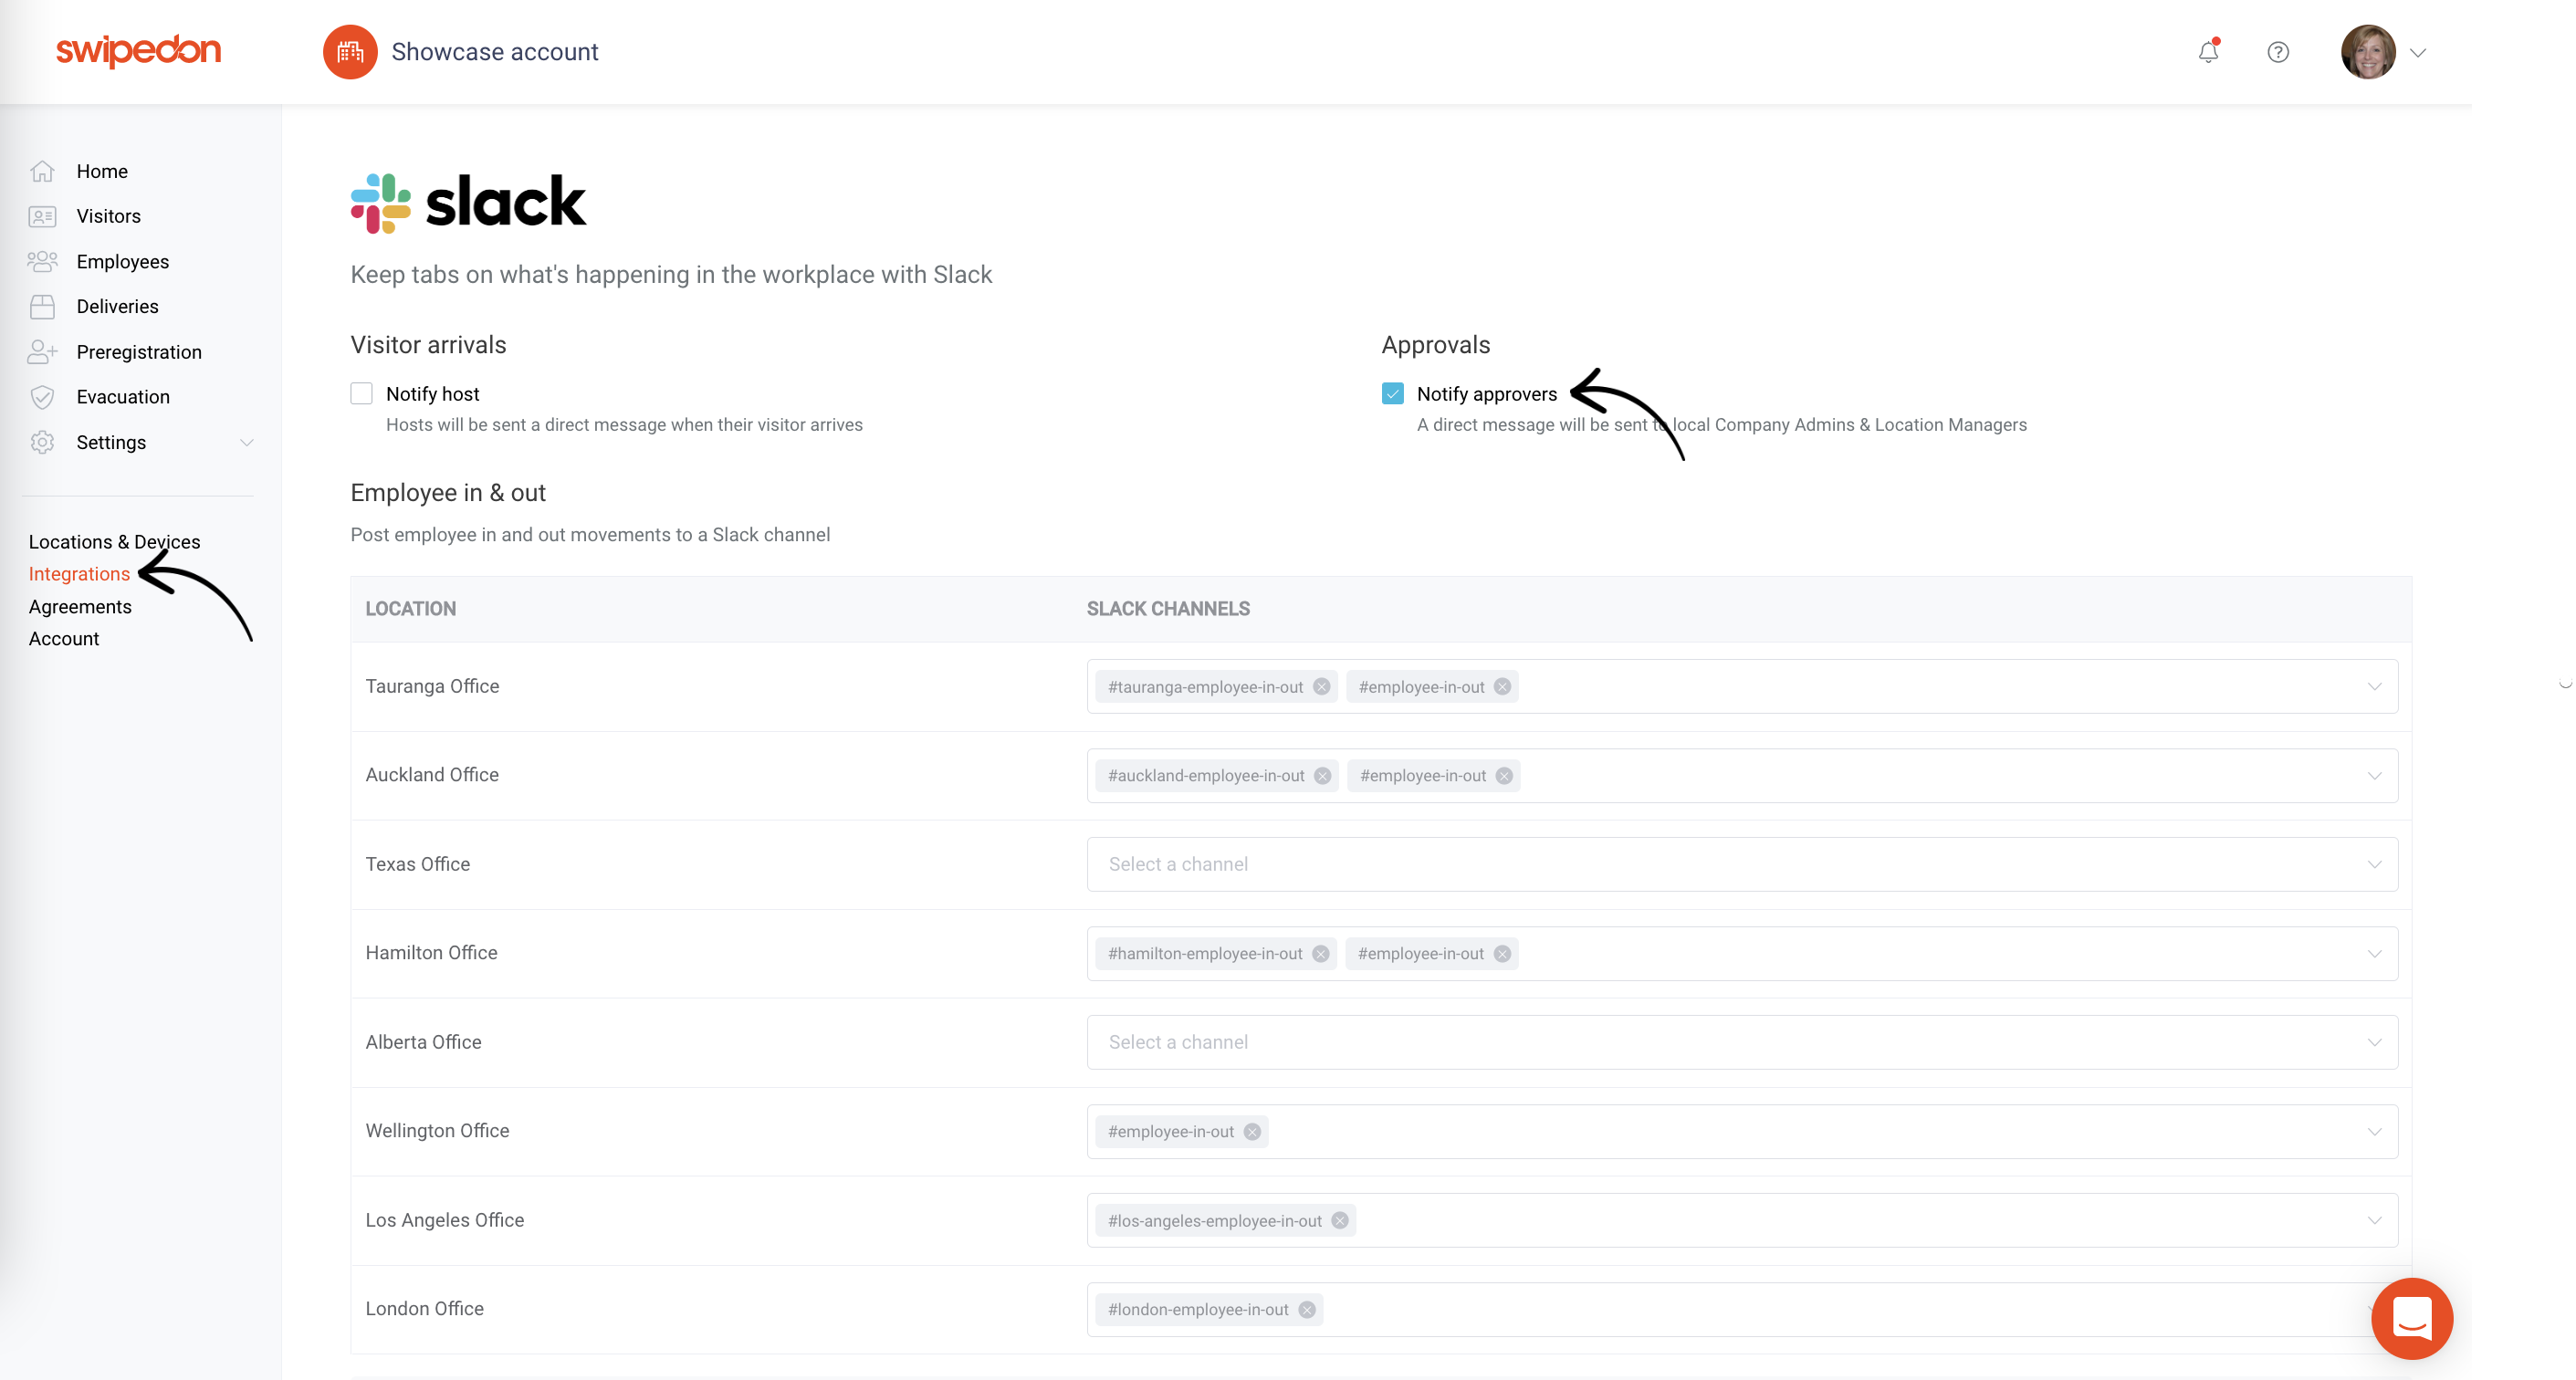Click the Employees people icon
2576x1380 pixels.
pos(42,261)
